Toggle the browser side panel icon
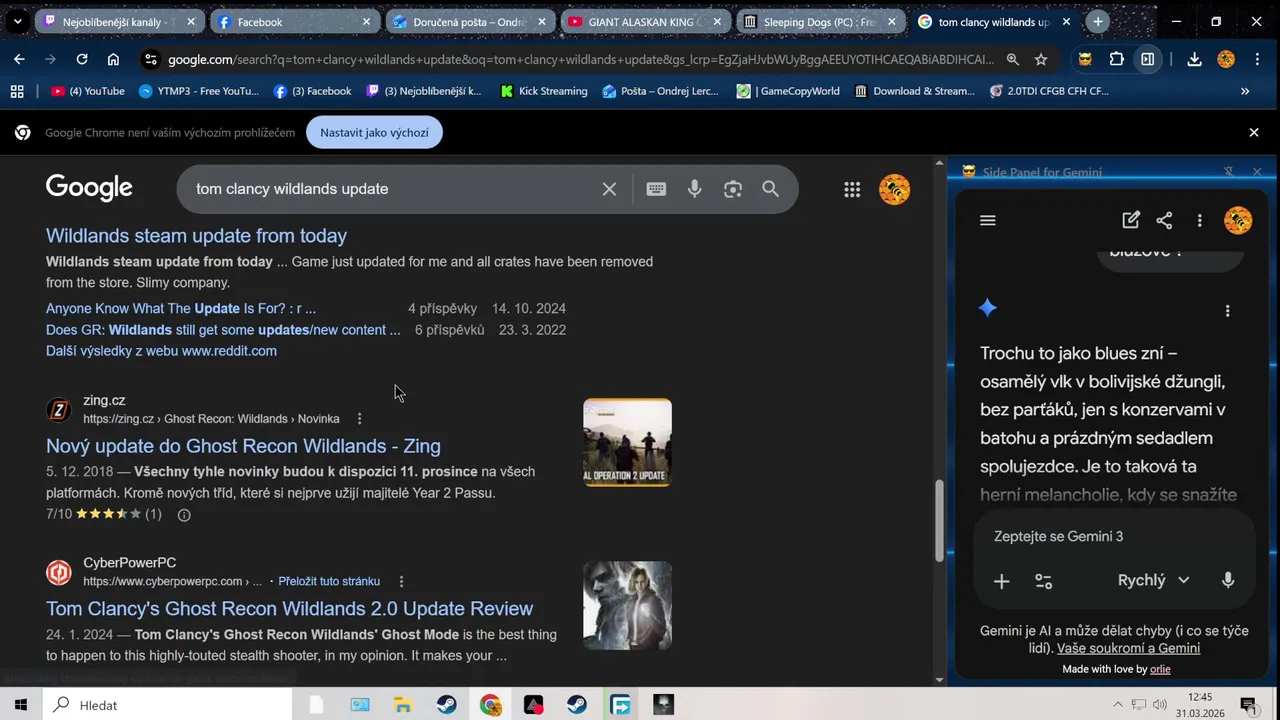 [x=1148, y=59]
